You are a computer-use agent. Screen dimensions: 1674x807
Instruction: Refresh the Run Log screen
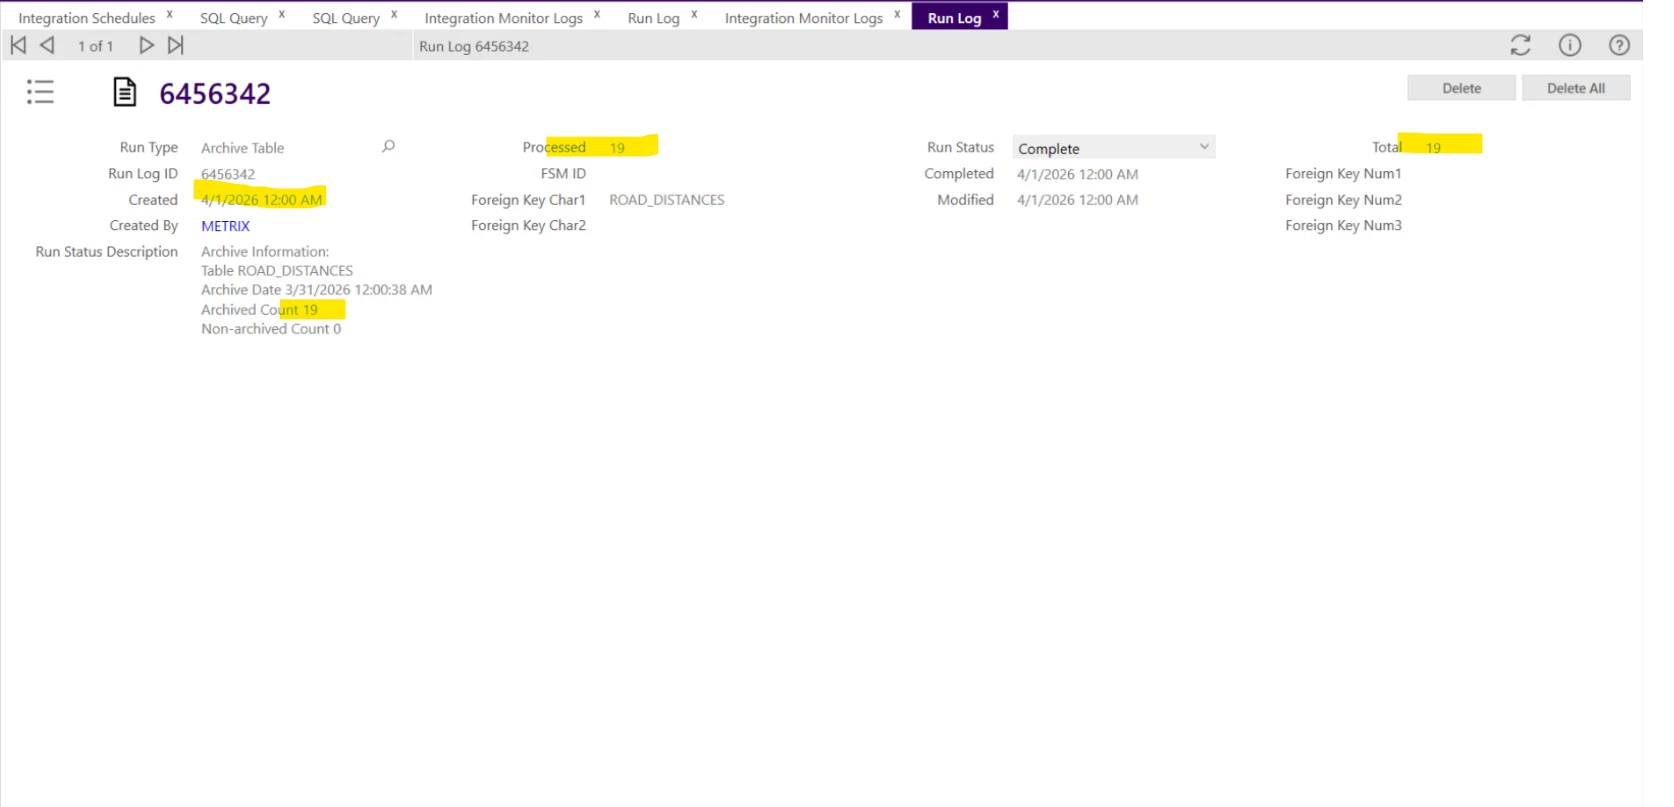pos(1520,45)
